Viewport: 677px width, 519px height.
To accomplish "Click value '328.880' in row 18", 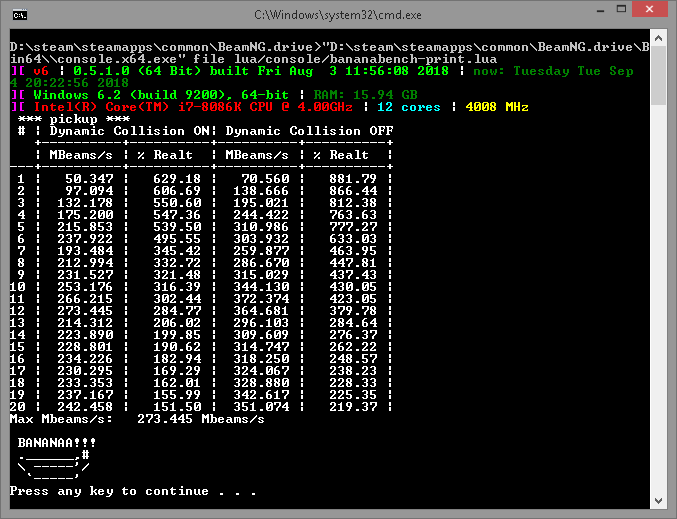I will point(261,383).
